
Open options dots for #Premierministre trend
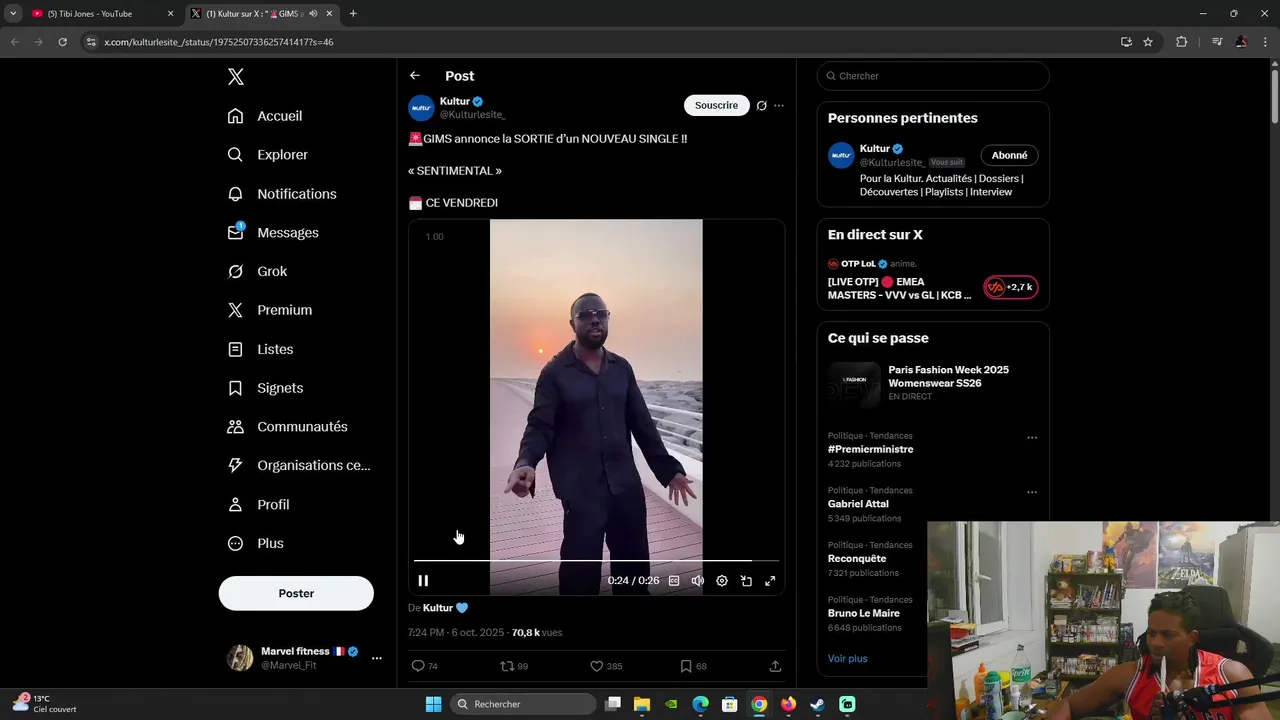click(1032, 437)
